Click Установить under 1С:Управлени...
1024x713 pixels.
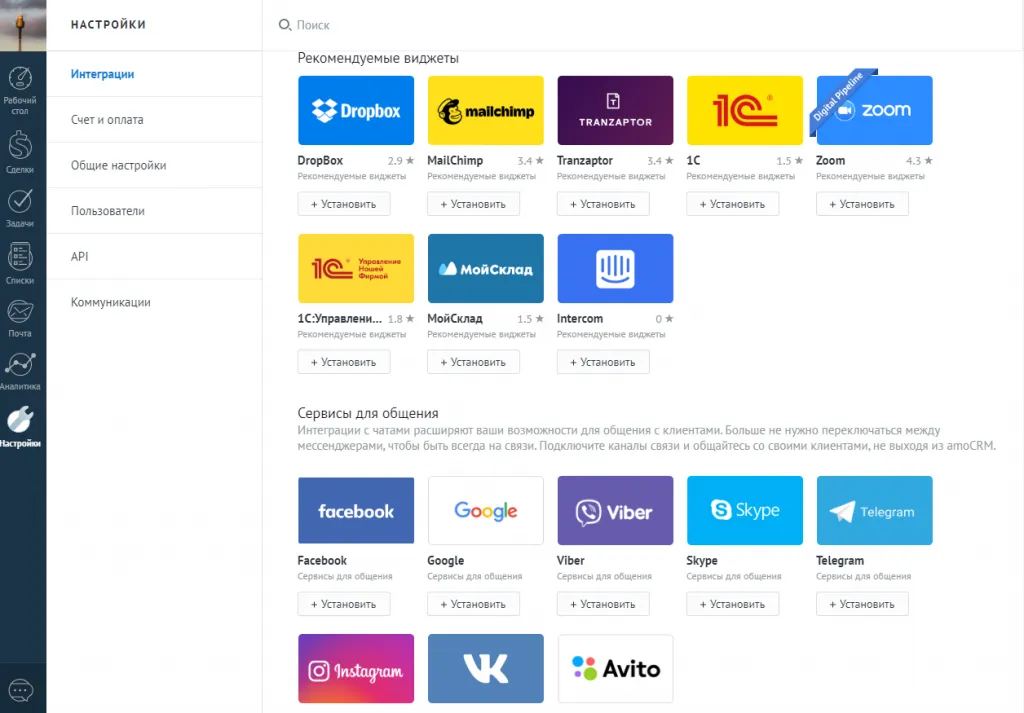pyautogui.click(x=344, y=362)
